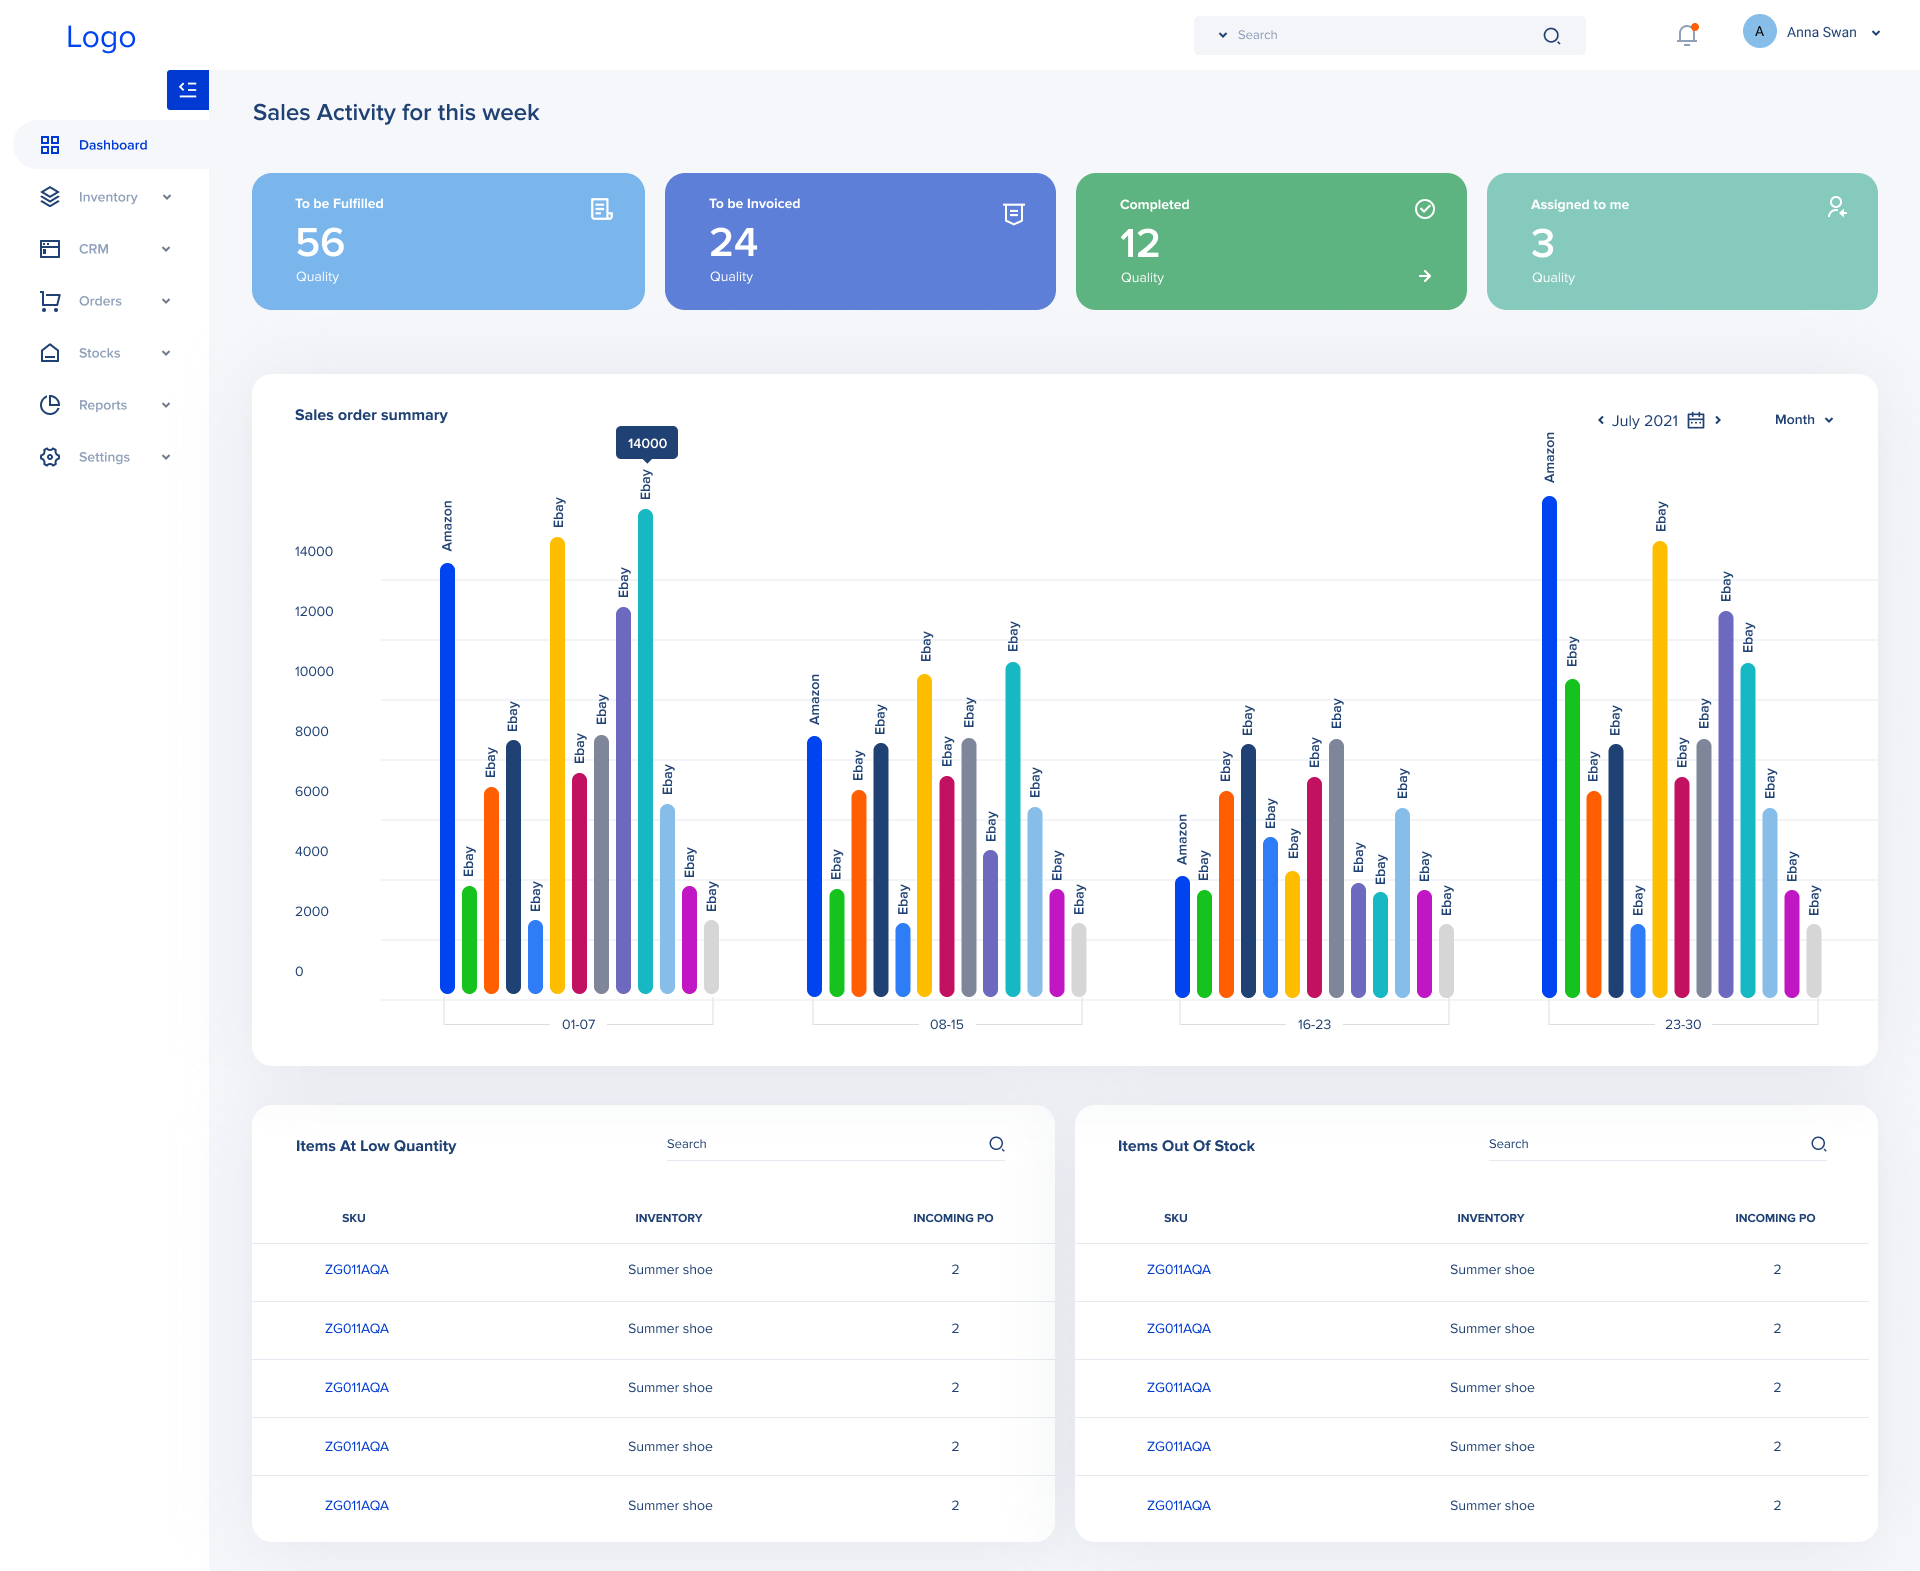Expand the Reports menu chevron
This screenshot has height=1571, width=1920.
166,405
